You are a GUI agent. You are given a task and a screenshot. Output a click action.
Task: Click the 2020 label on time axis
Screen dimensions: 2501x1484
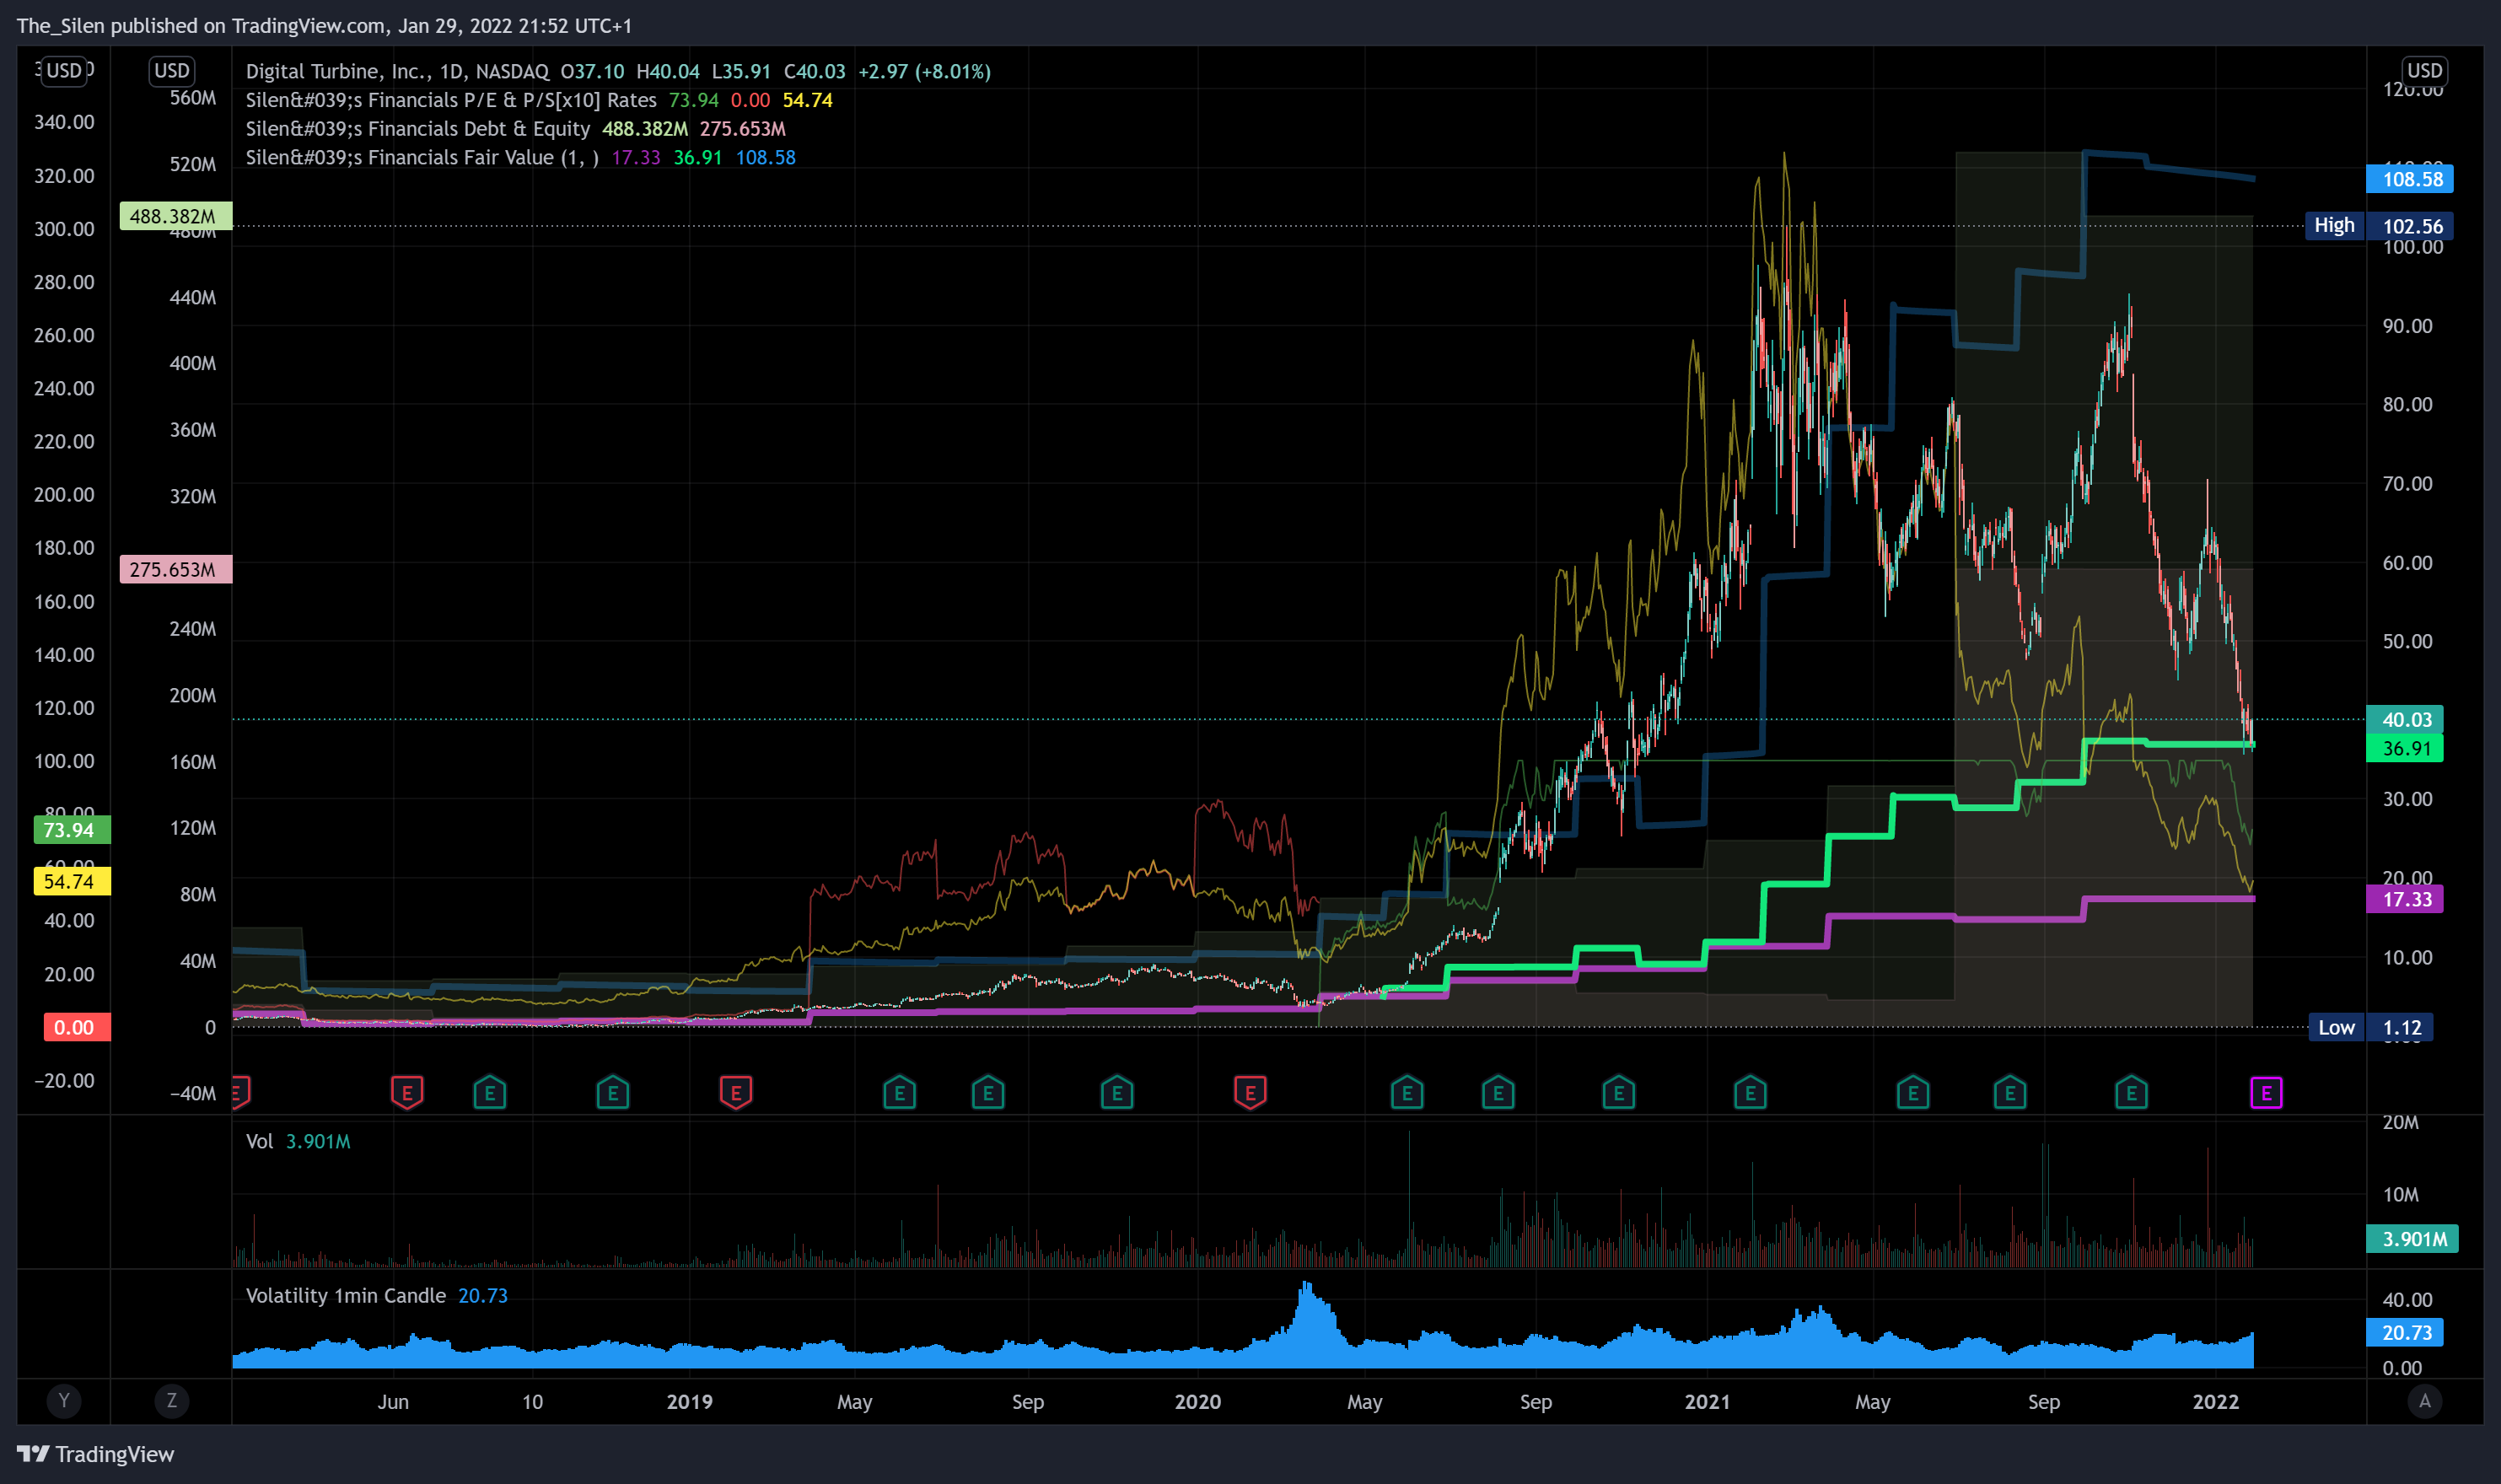point(1197,1401)
